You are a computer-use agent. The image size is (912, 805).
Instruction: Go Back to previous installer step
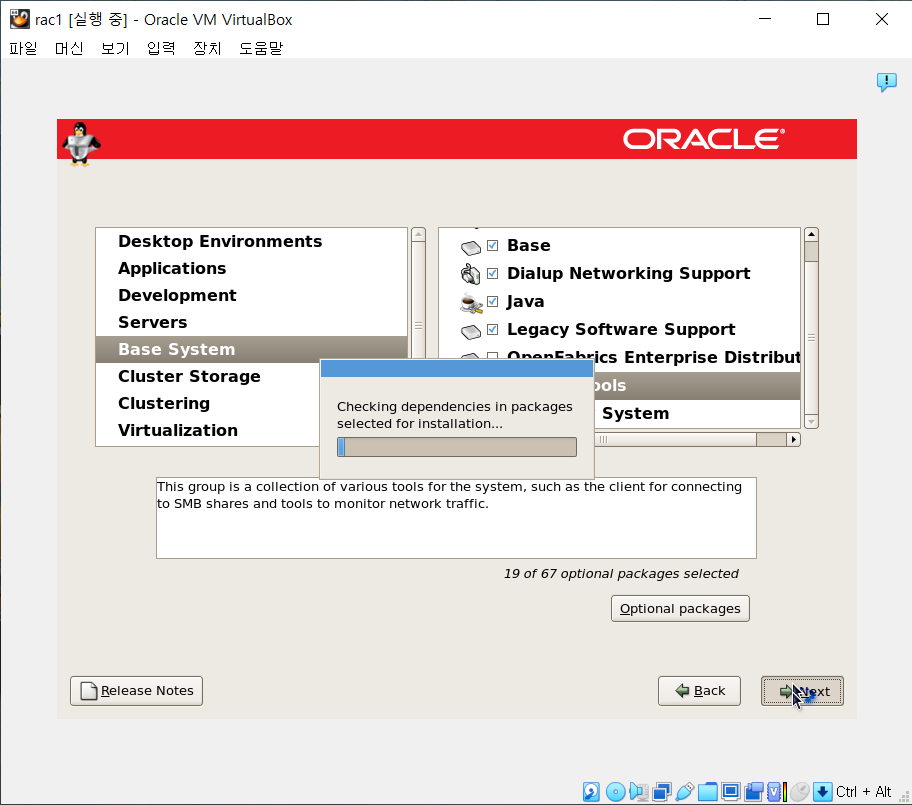click(699, 691)
